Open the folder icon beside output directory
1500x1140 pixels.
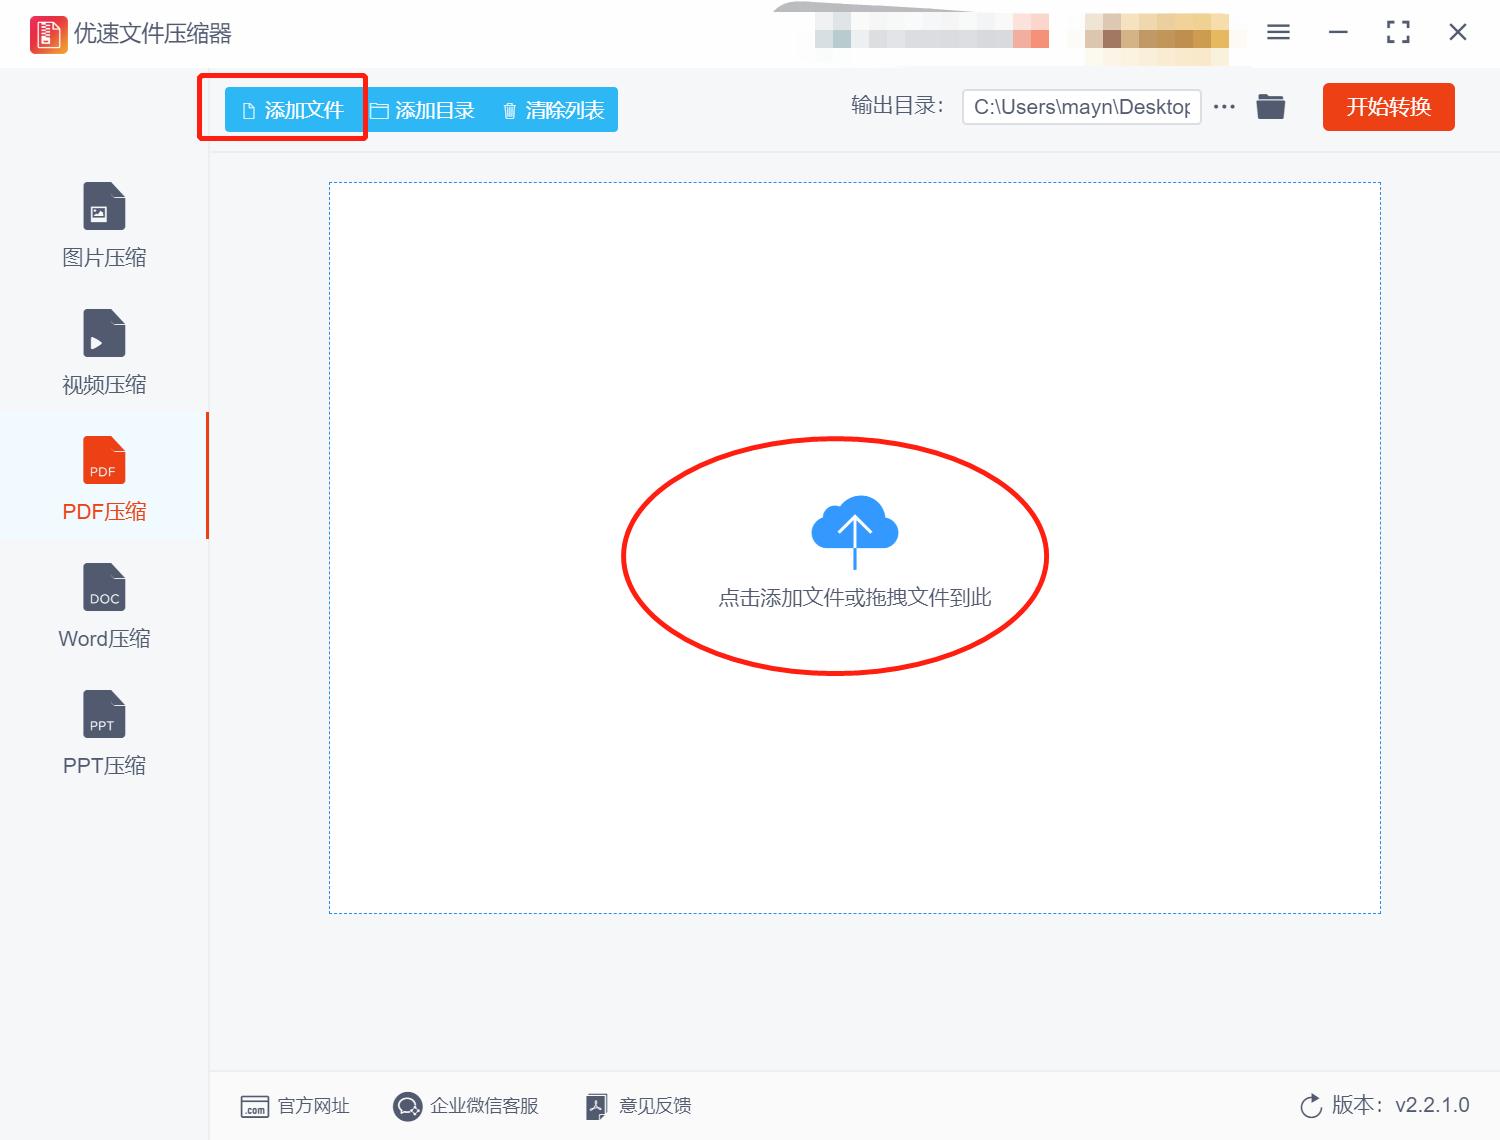(1270, 106)
